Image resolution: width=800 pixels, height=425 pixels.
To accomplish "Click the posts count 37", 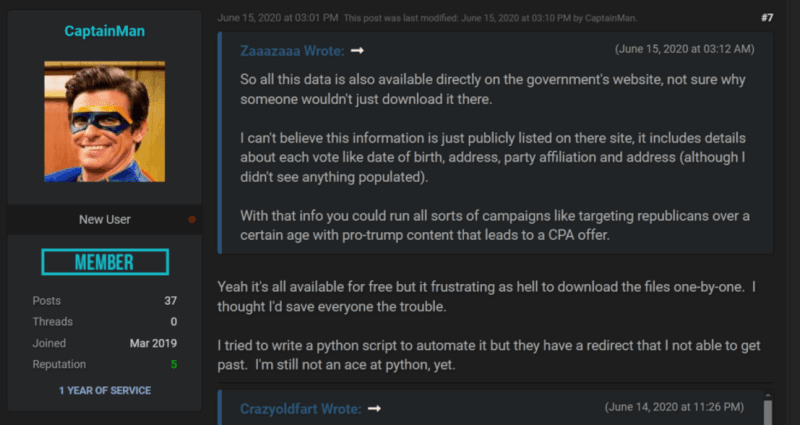I will [x=170, y=301].
